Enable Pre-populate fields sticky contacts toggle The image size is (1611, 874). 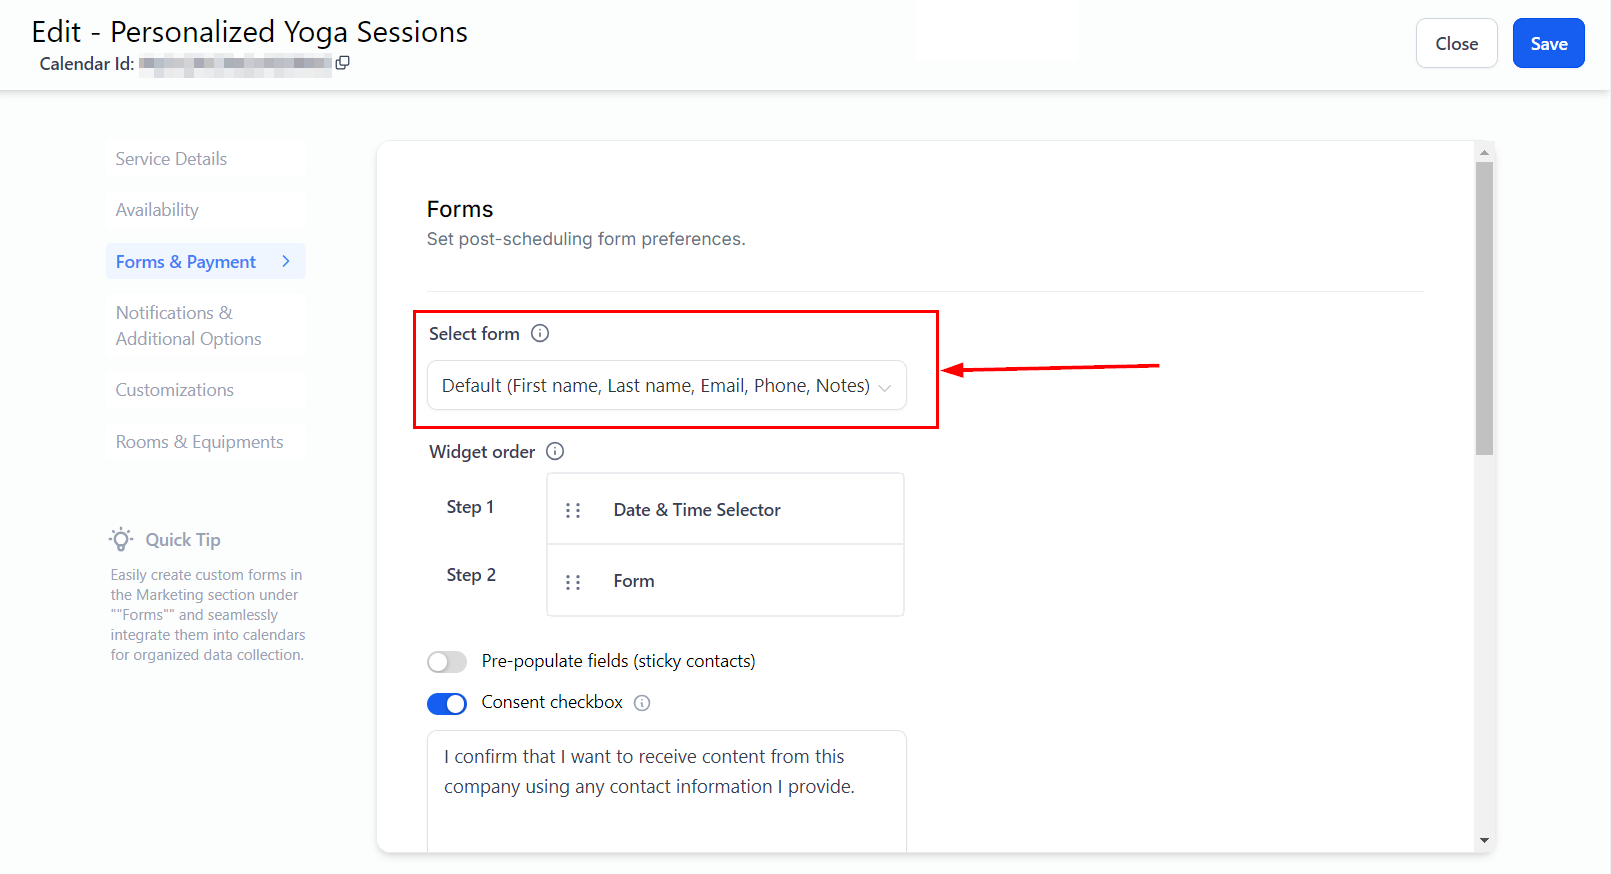pos(447,662)
